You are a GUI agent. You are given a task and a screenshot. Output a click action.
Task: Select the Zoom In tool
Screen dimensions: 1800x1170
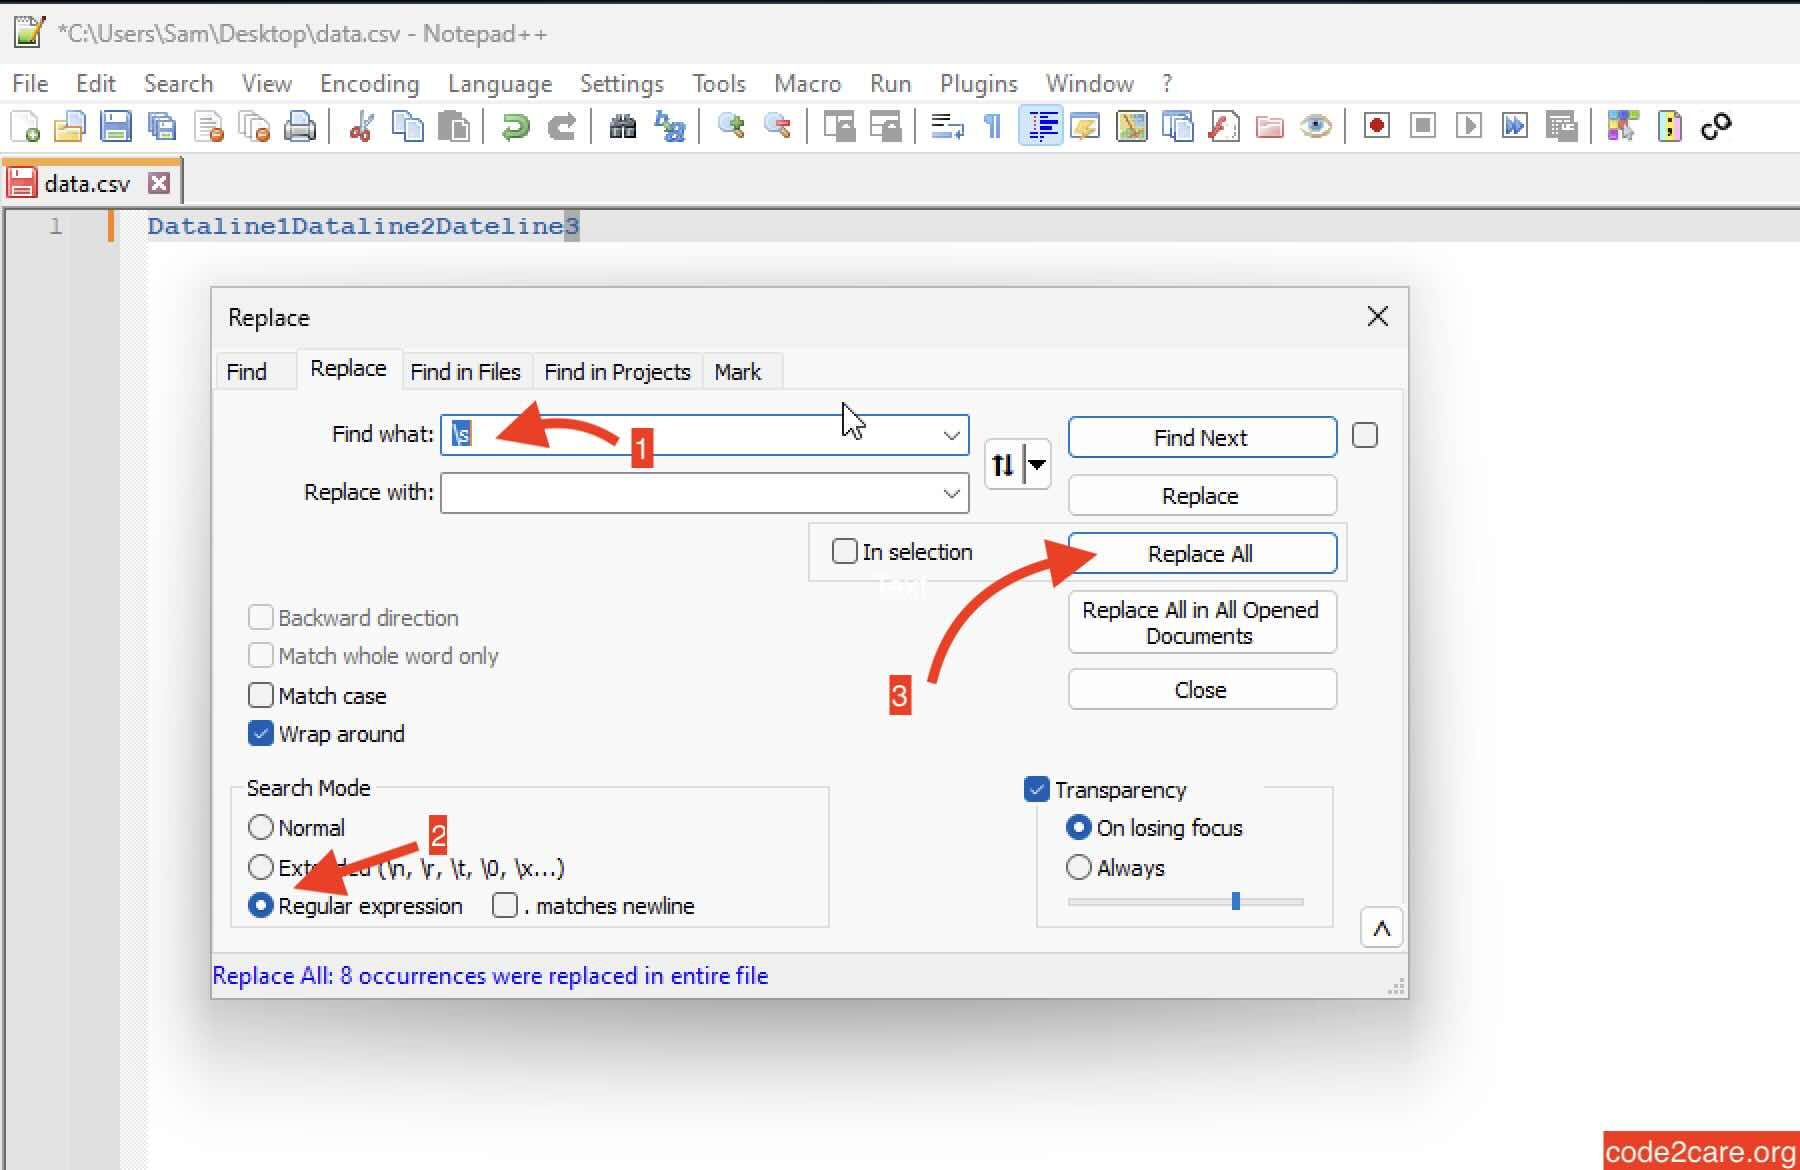pyautogui.click(x=731, y=126)
